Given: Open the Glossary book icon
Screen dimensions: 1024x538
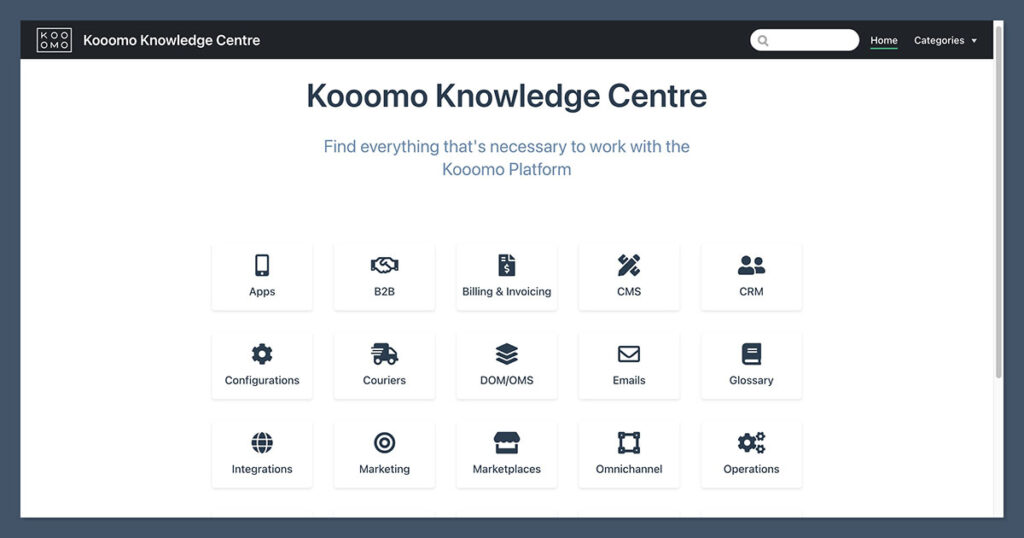Looking at the screenshot, I should (x=751, y=354).
